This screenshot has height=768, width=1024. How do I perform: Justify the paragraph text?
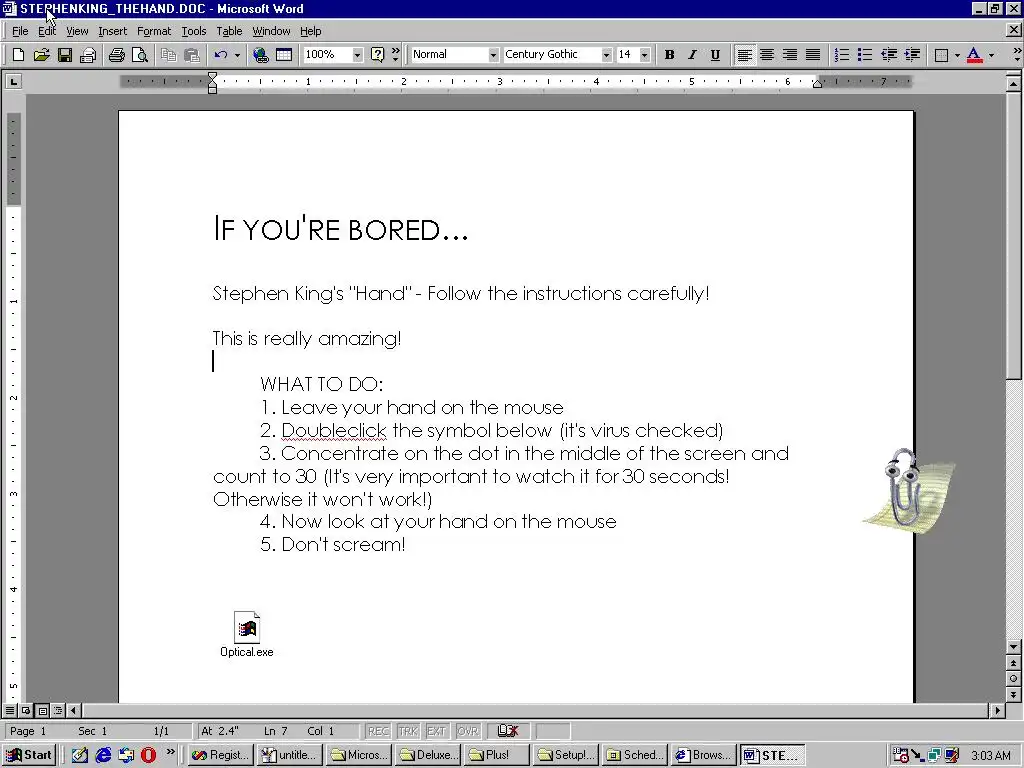coord(812,55)
